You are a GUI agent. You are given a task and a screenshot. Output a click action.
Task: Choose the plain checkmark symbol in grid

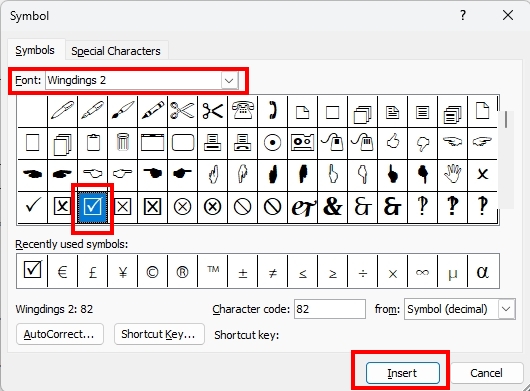(32, 206)
